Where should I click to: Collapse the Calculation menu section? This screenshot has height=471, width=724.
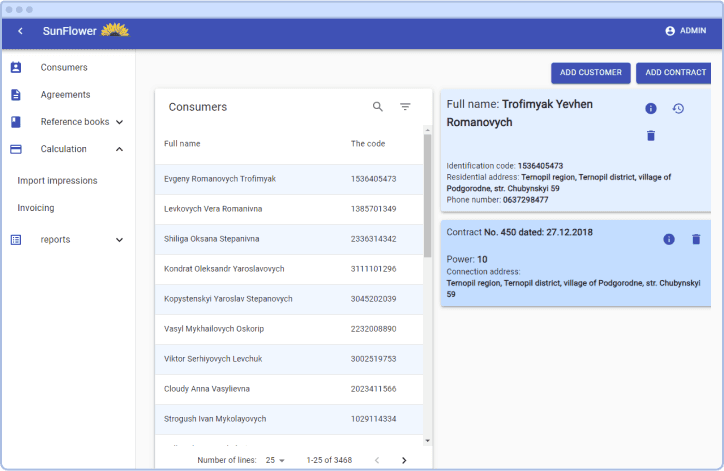[119, 149]
